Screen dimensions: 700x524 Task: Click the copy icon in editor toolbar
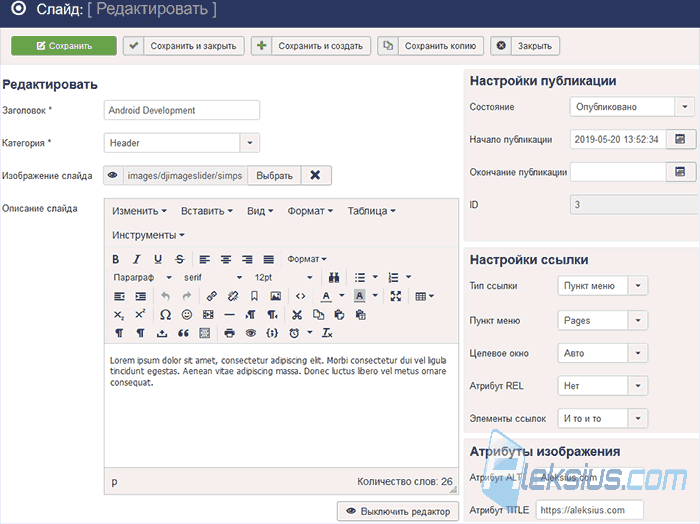[318, 315]
